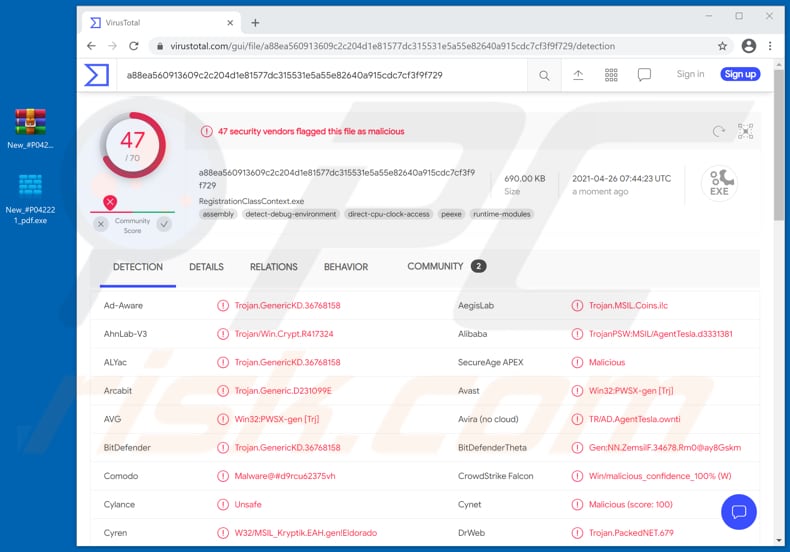Screen dimensions: 790x552
Task: Click Trojan/Win.Crypt.R417324 result
Action: (284, 334)
